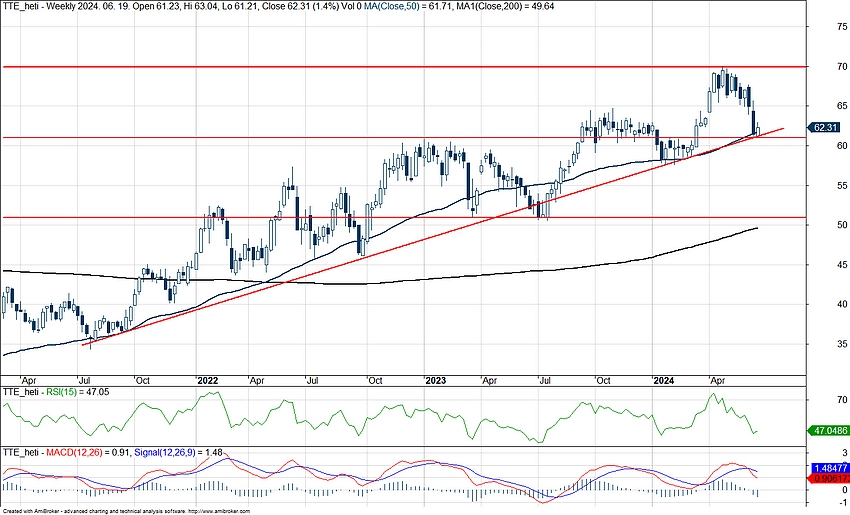Click the 75 price axis label
This screenshot has width=850, height=515.
pos(842,27)
